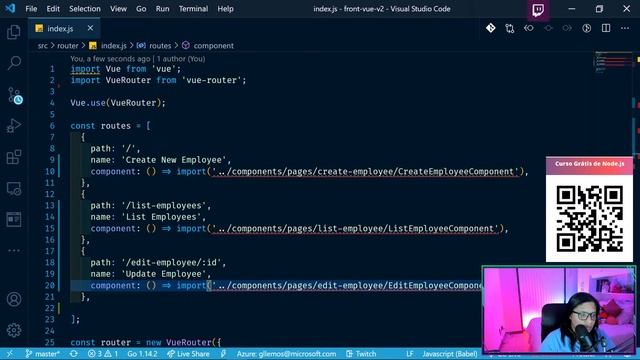This screenshot has height=360, width=640.
Task: Open the editor More Actions menu
Action: pyautogui.click(x=625, y=28)
